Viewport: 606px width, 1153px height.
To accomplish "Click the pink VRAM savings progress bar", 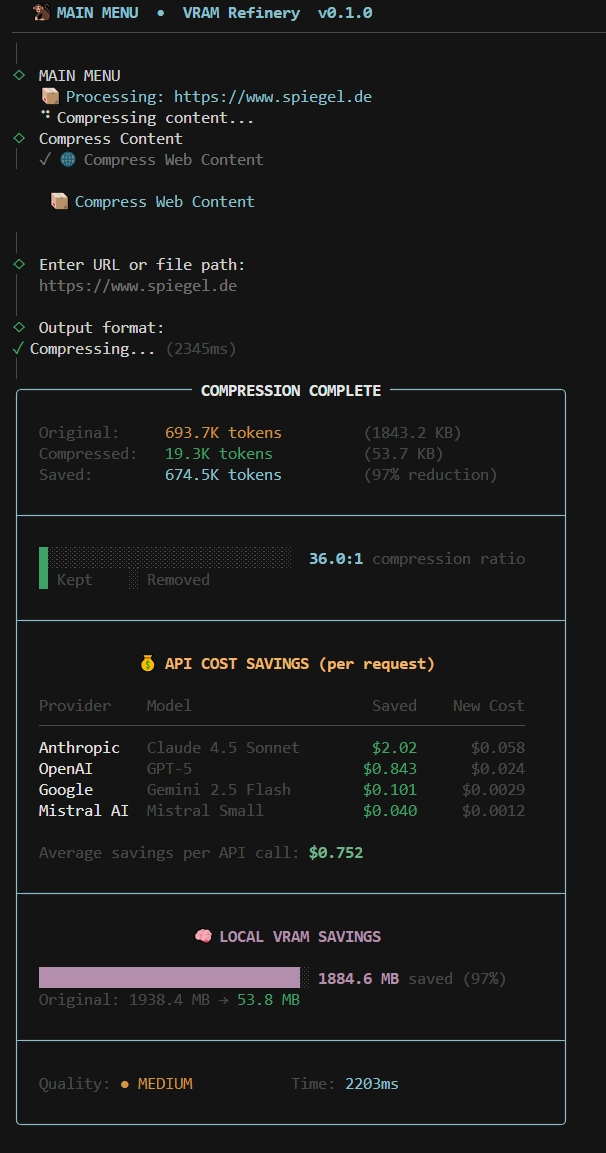I will tap(170, 977).
